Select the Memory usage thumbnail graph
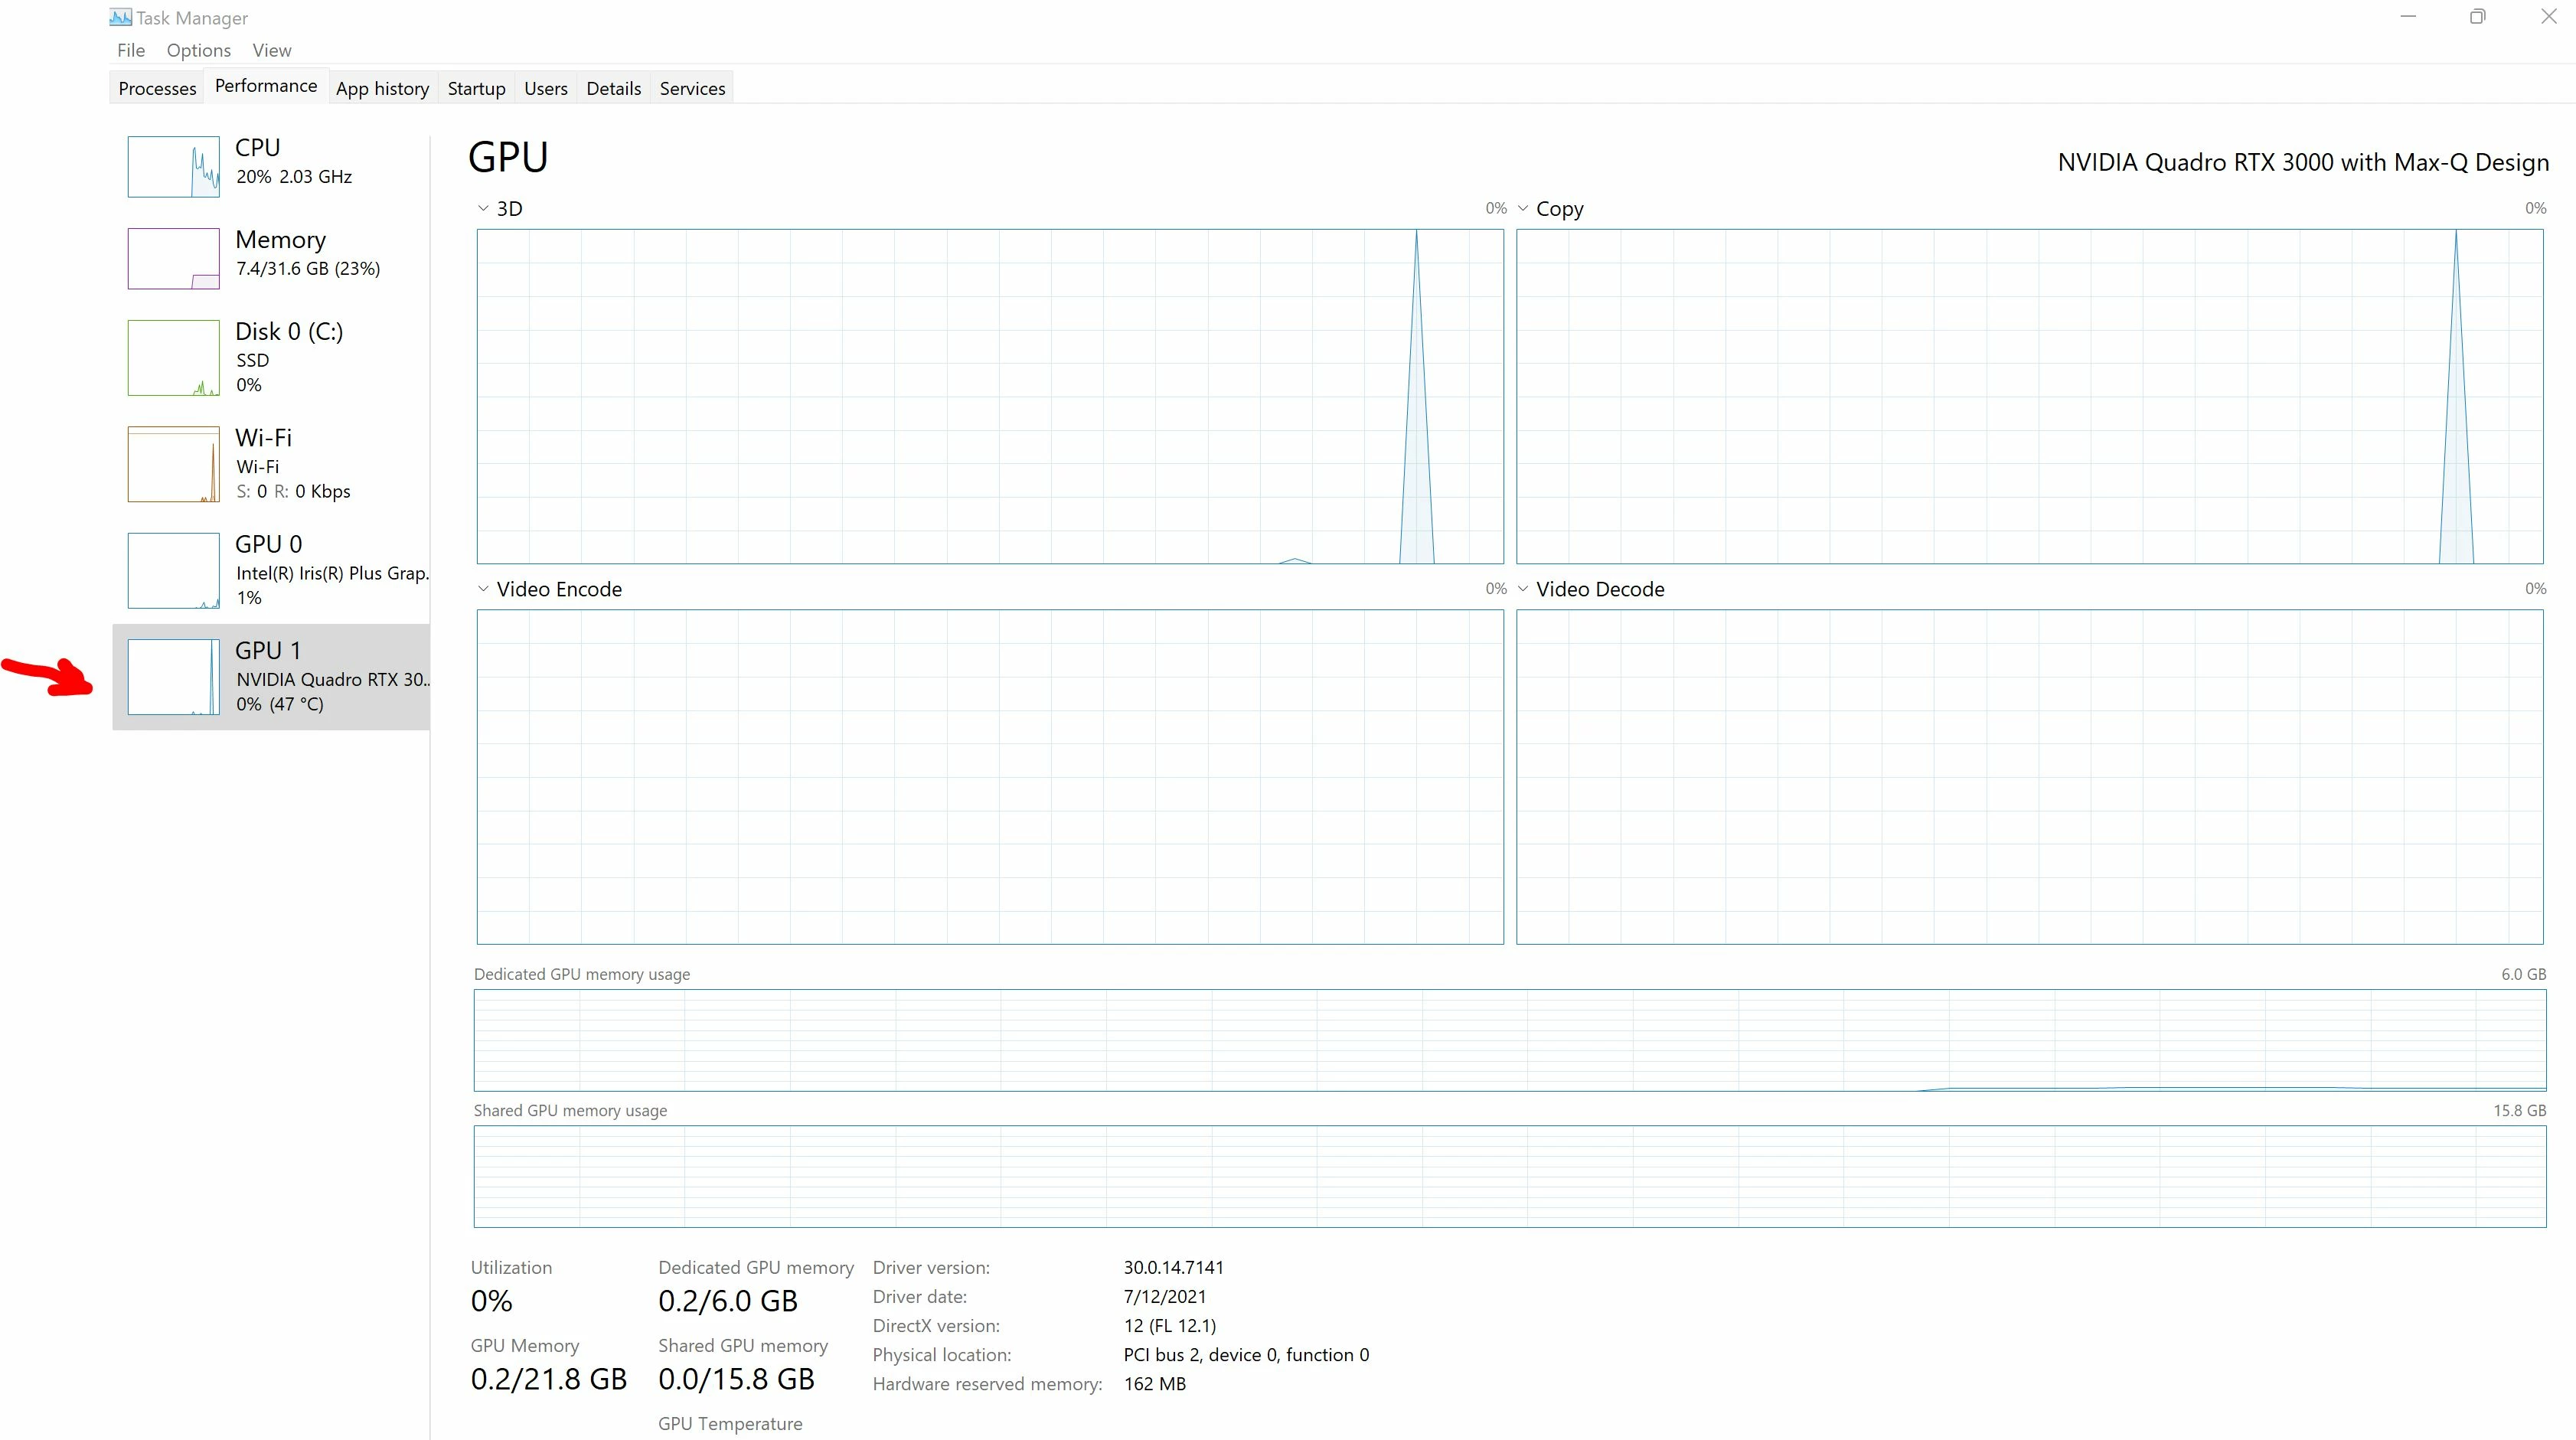 pyautogui.click(x=173, y=258)
